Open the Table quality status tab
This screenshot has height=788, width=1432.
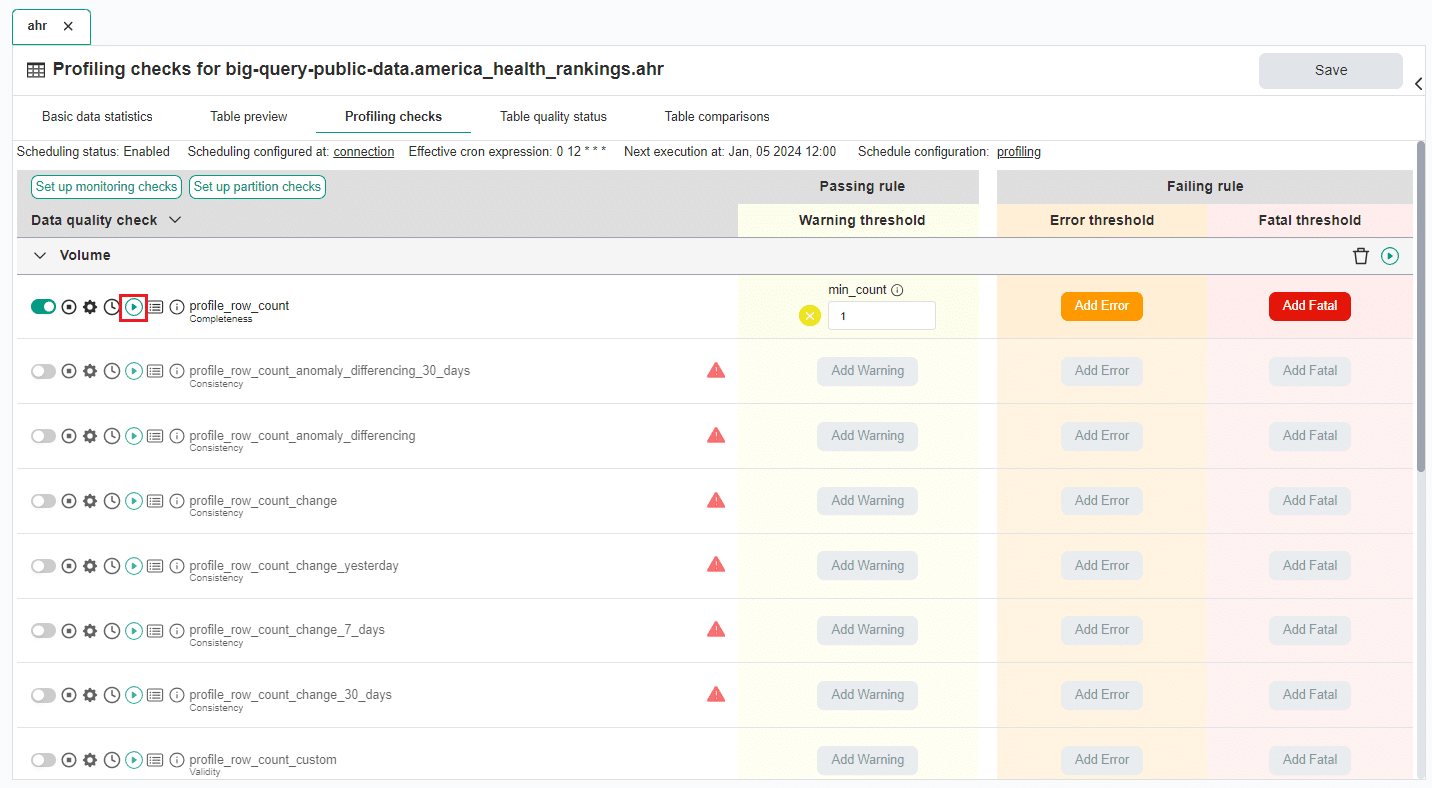(x=553, y=116)
